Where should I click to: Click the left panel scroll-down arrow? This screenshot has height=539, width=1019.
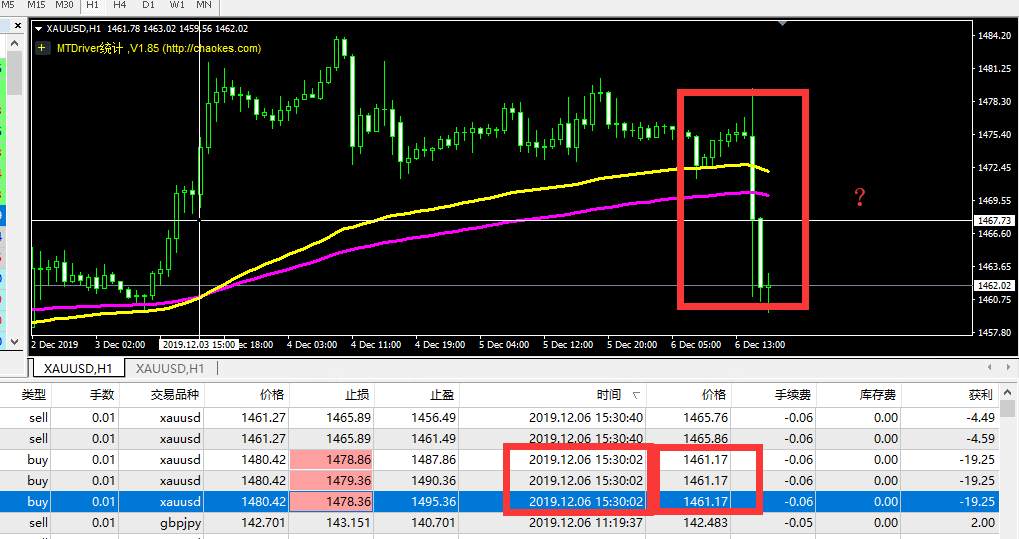point(15,341)
